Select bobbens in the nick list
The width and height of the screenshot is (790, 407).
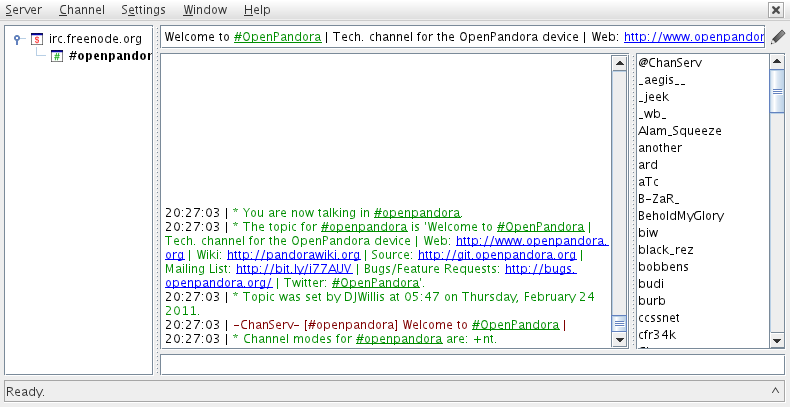coord(664,266)
